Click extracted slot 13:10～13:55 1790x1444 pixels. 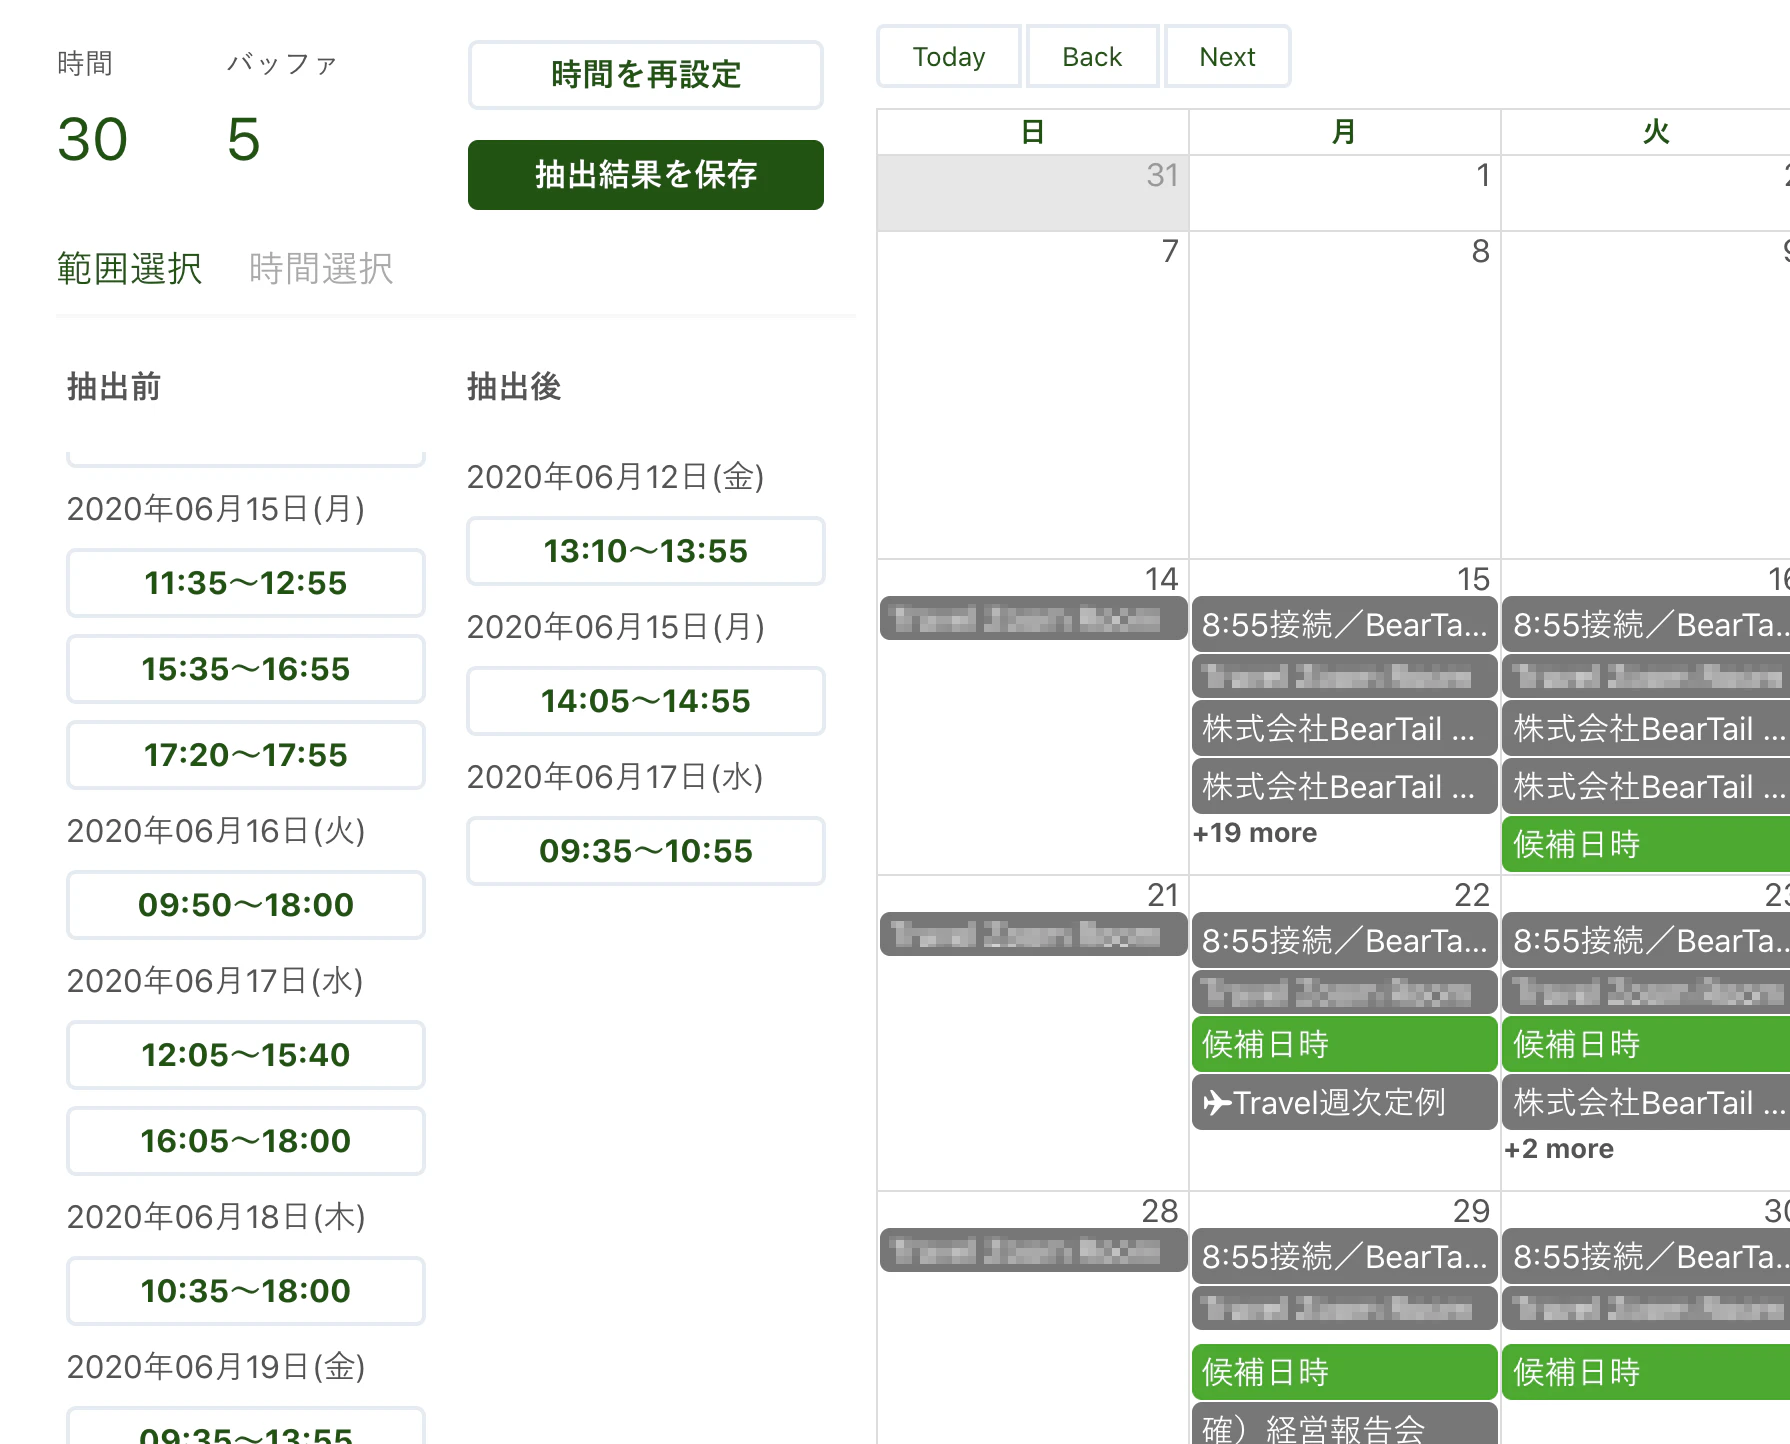645,551
